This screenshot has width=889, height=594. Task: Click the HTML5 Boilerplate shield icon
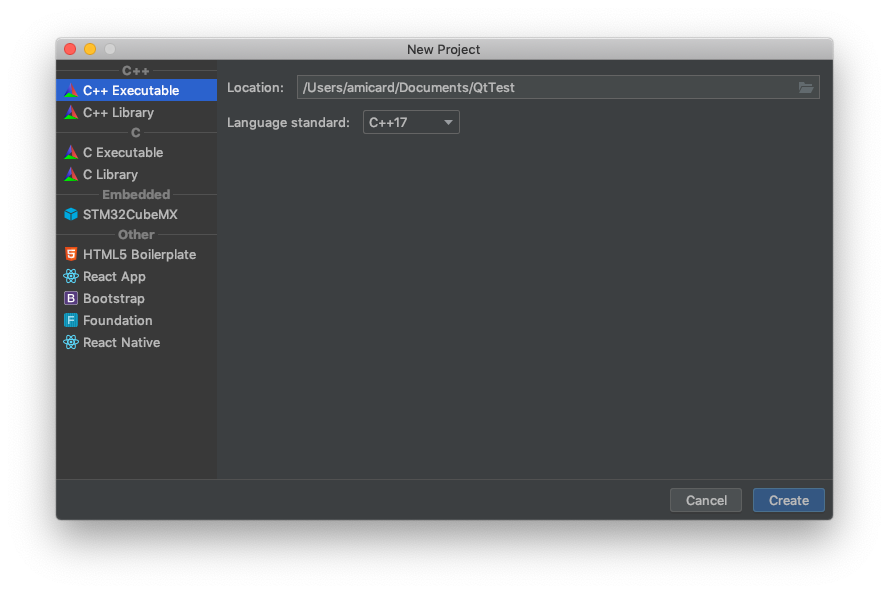pyautogui.click(x=71, y=254)
